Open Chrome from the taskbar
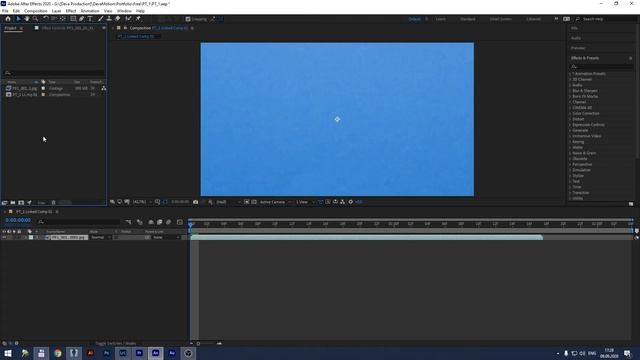 pyautogui.click(x=58, y=353)
